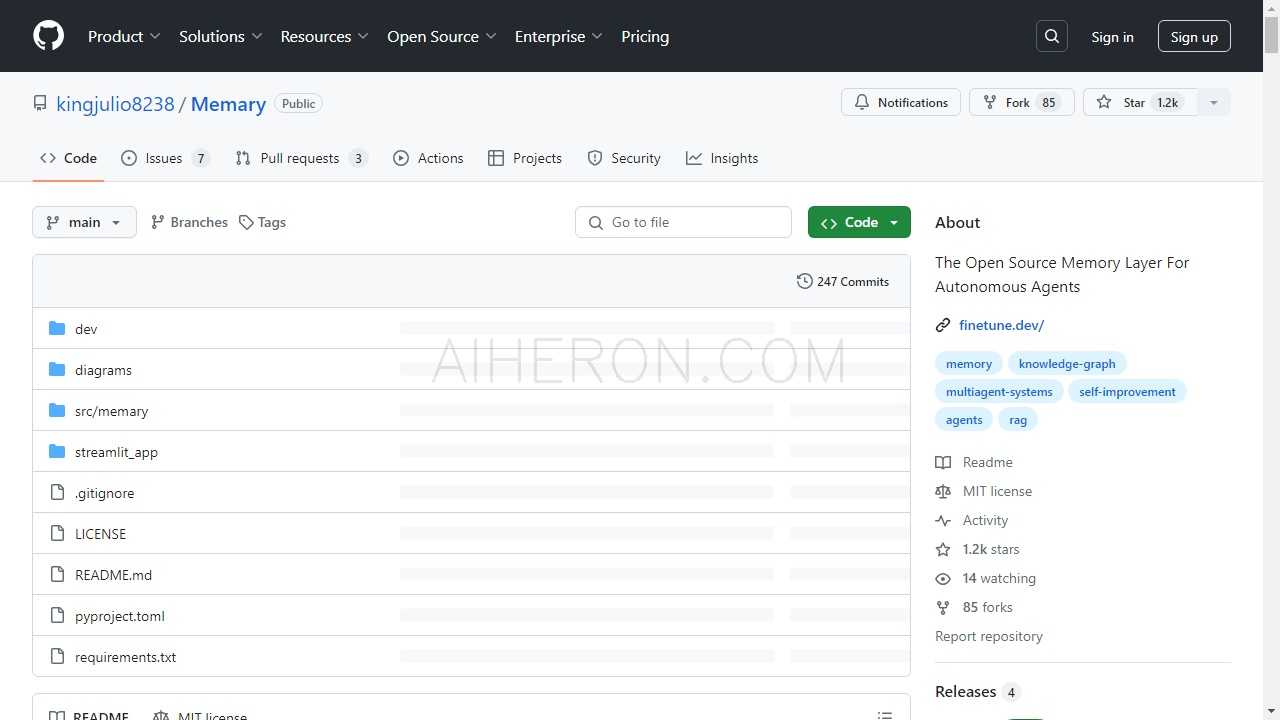Switch to the Pull requests tab
1280x720 pixels.
(301, 158)
